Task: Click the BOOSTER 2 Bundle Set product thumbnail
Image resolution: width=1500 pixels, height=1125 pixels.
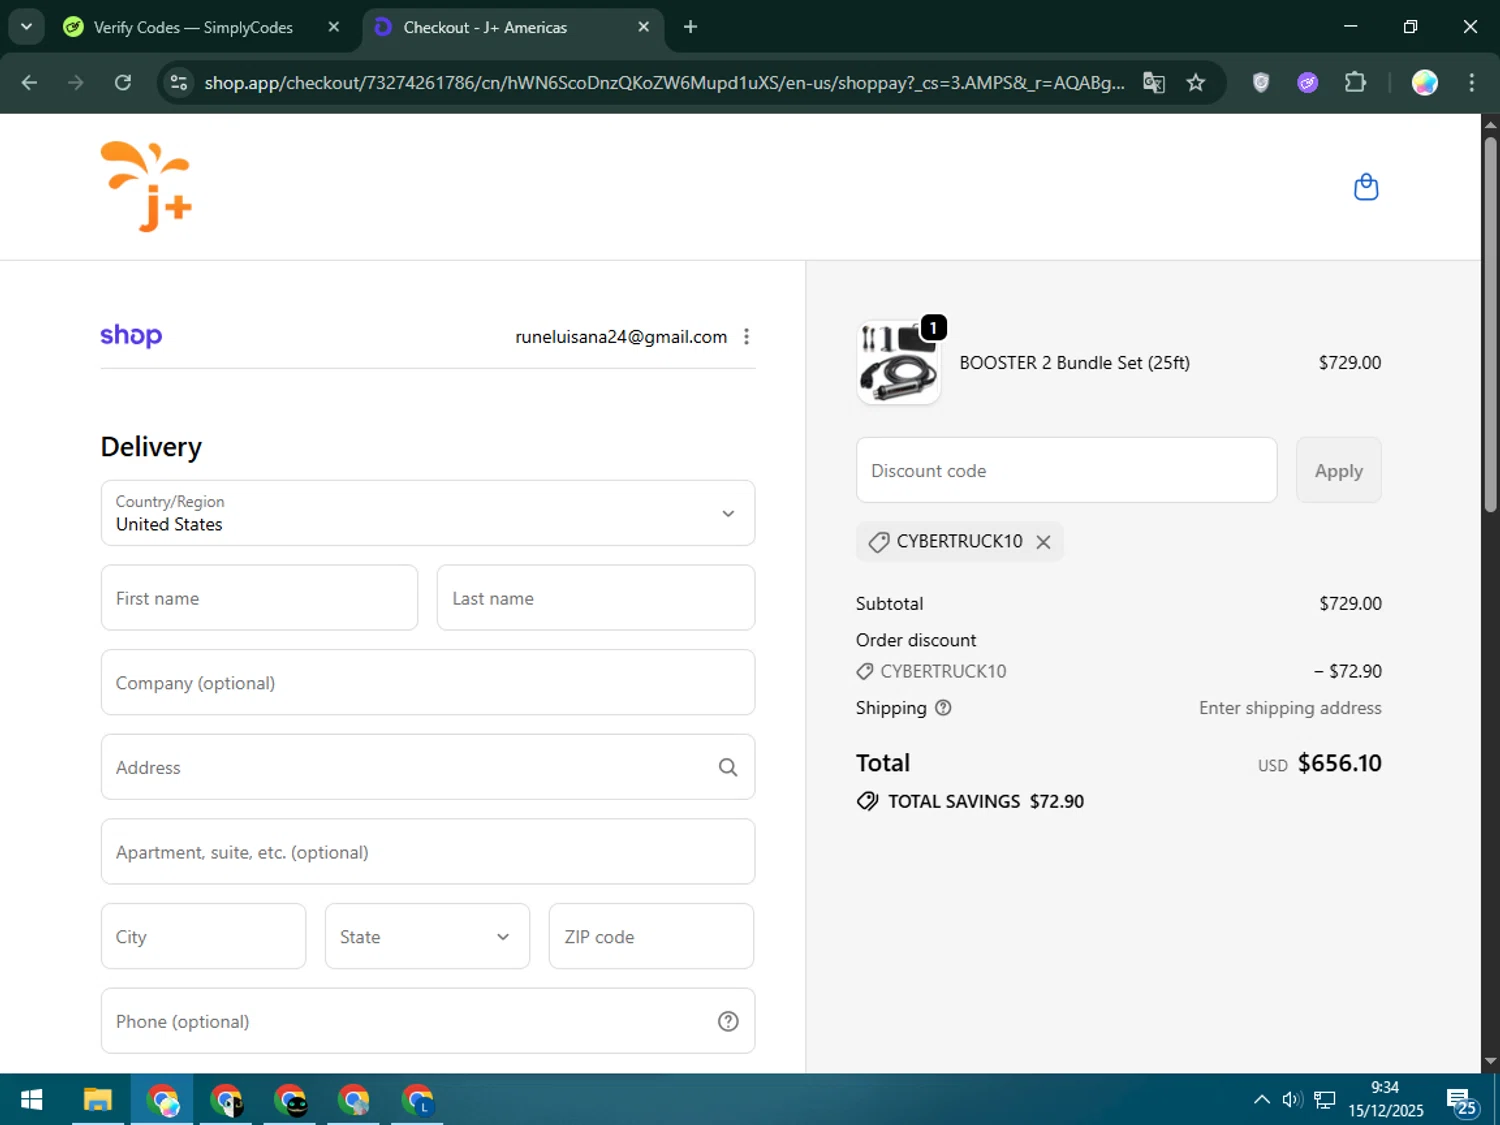Action: [x=899, y=362]
